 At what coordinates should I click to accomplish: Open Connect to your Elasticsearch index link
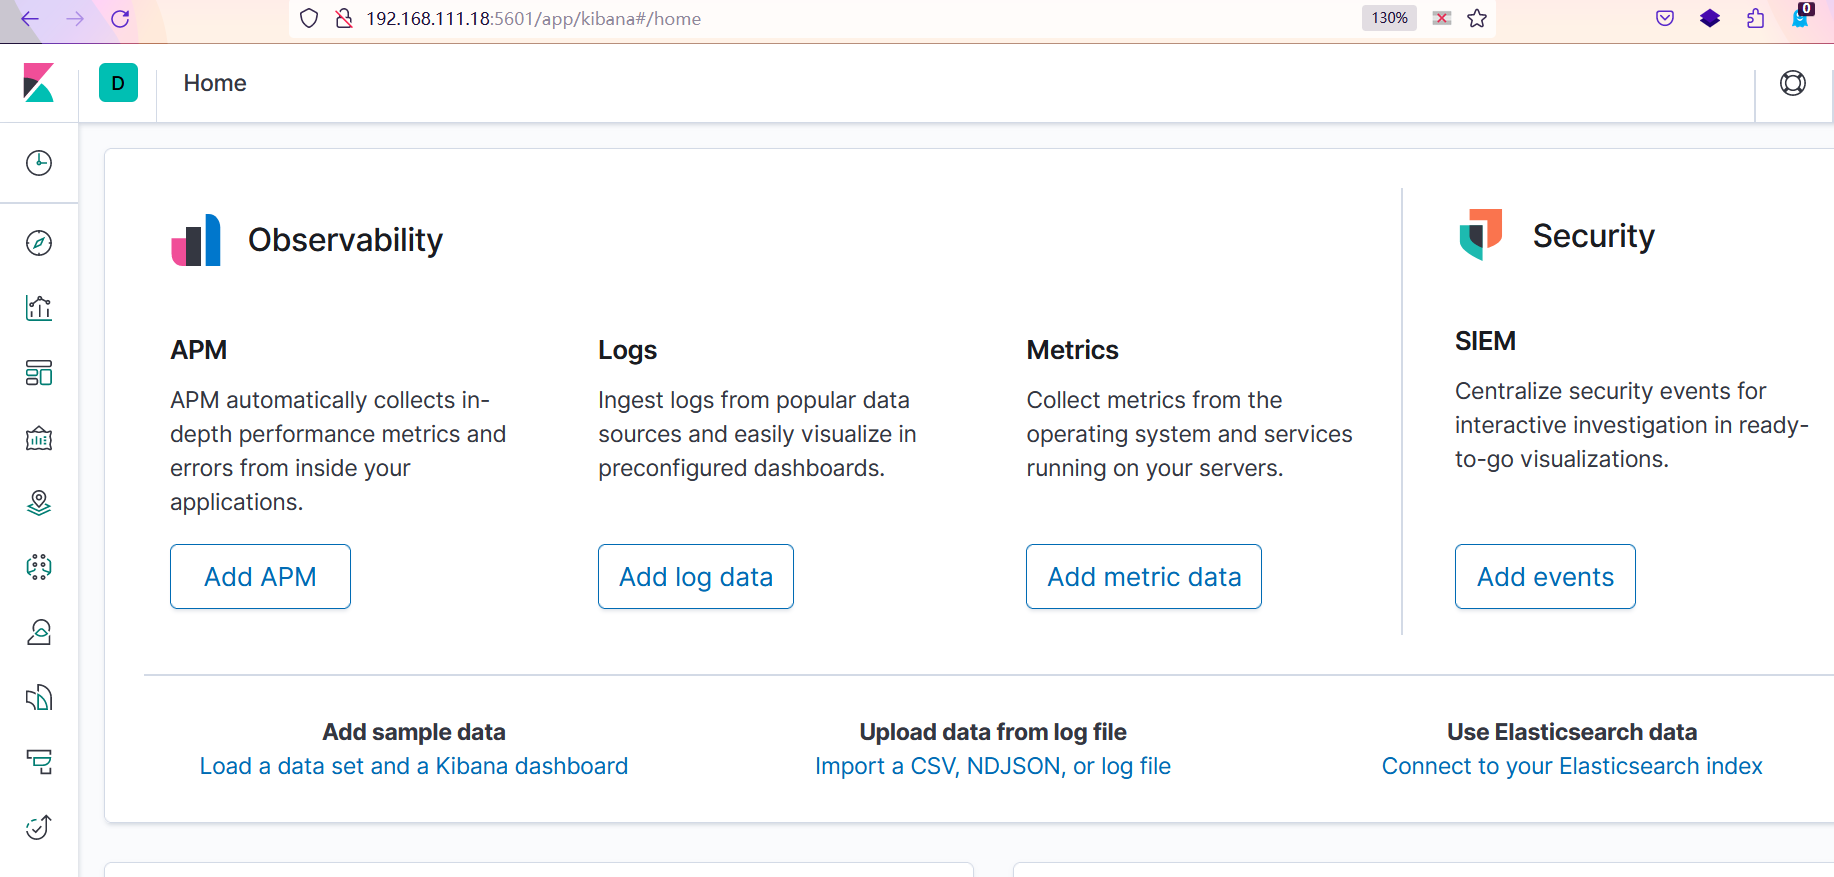coord(1572,766)
